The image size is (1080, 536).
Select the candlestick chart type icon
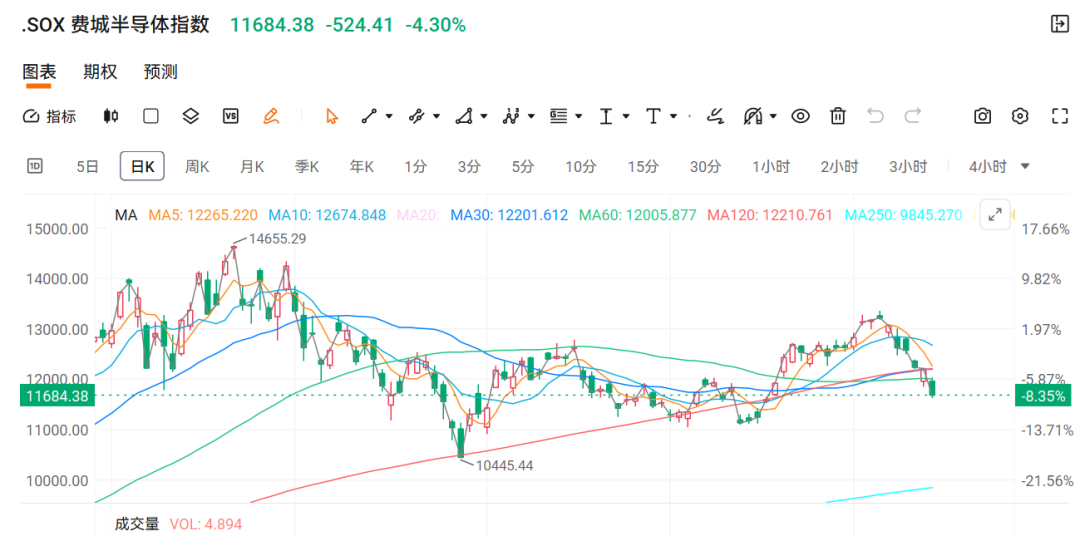(x=110, y=116)
